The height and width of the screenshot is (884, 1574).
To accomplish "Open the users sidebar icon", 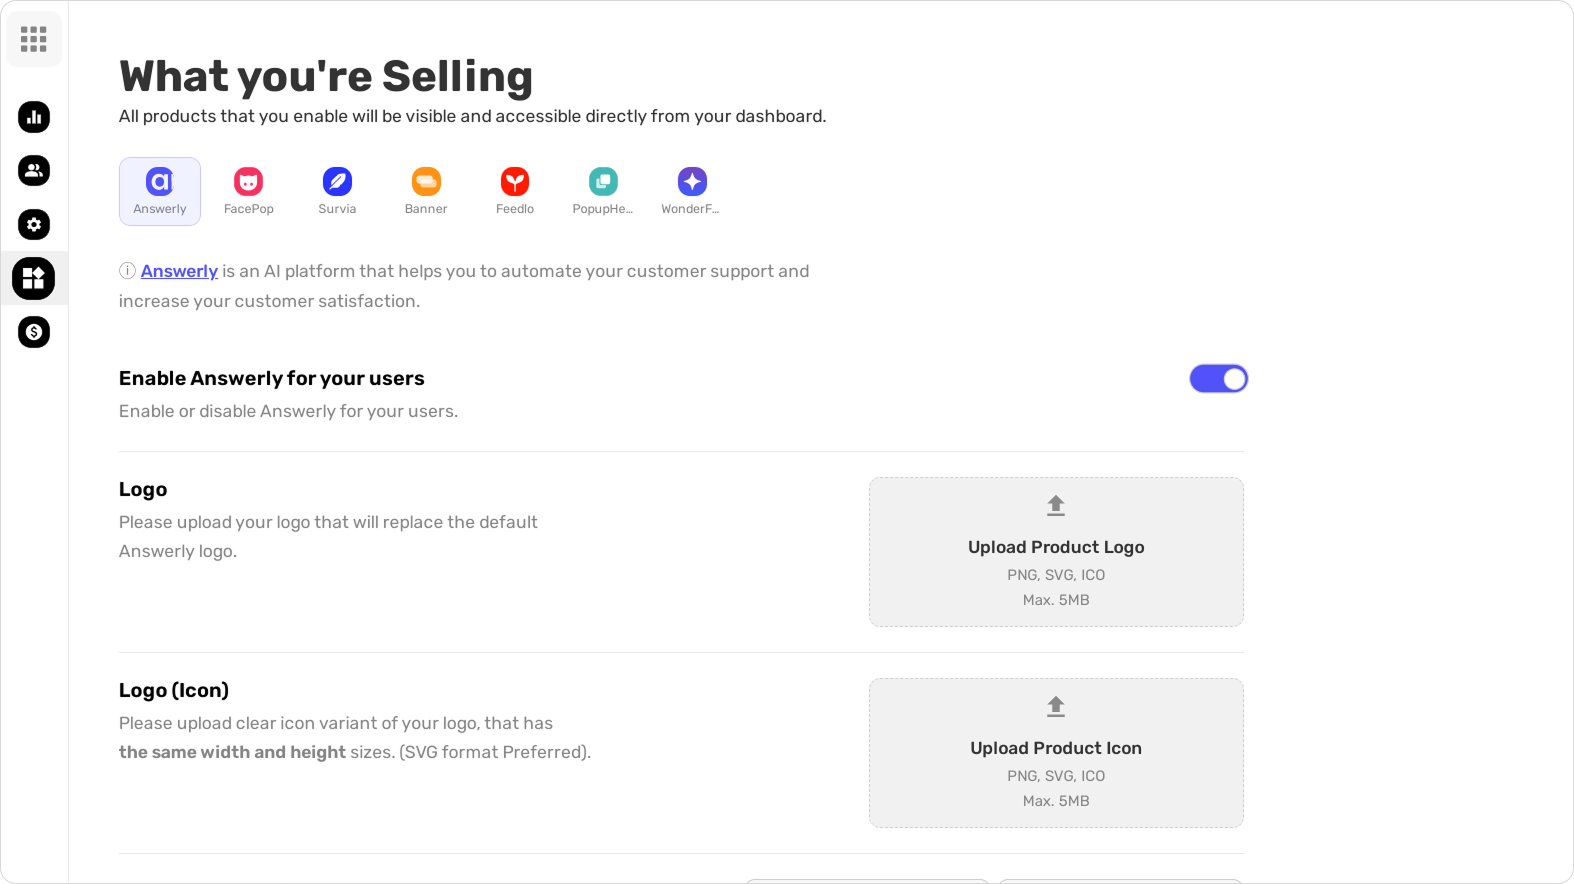I will [34, 170].
